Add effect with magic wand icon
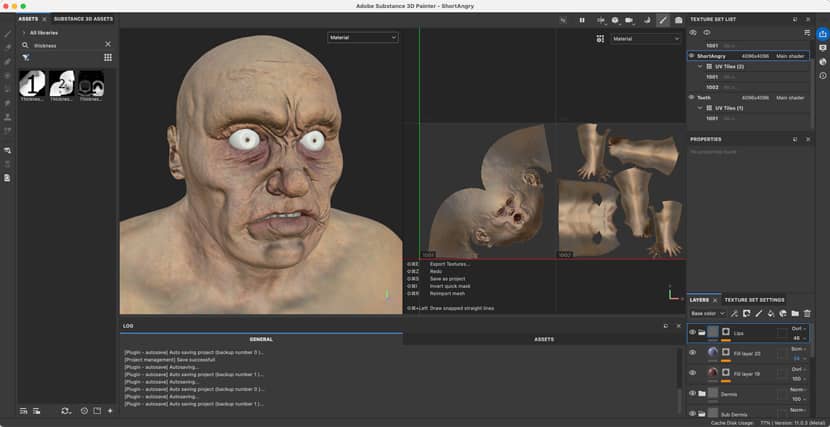830x427 pixels. 734,314
